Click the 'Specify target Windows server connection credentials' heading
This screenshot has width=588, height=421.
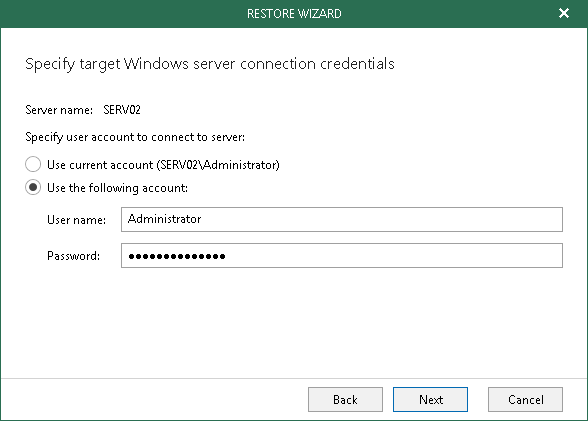[210, 64]
